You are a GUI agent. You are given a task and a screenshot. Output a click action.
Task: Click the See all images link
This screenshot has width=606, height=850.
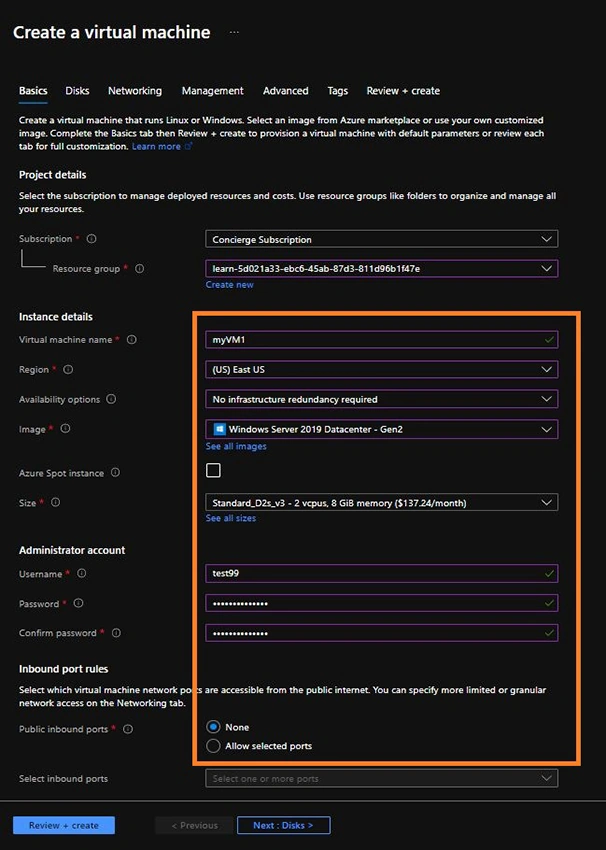tap(236, 446)
